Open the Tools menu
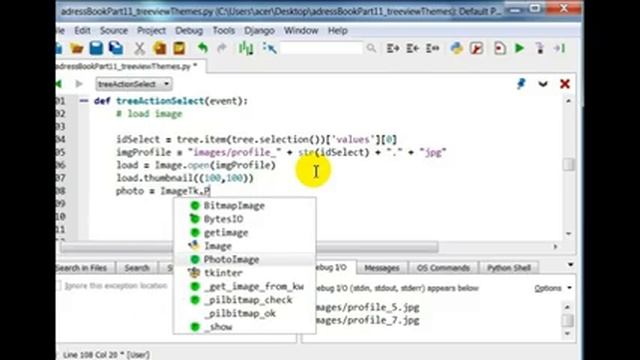This screenshot has width=640, height=360. coord(224,31)
